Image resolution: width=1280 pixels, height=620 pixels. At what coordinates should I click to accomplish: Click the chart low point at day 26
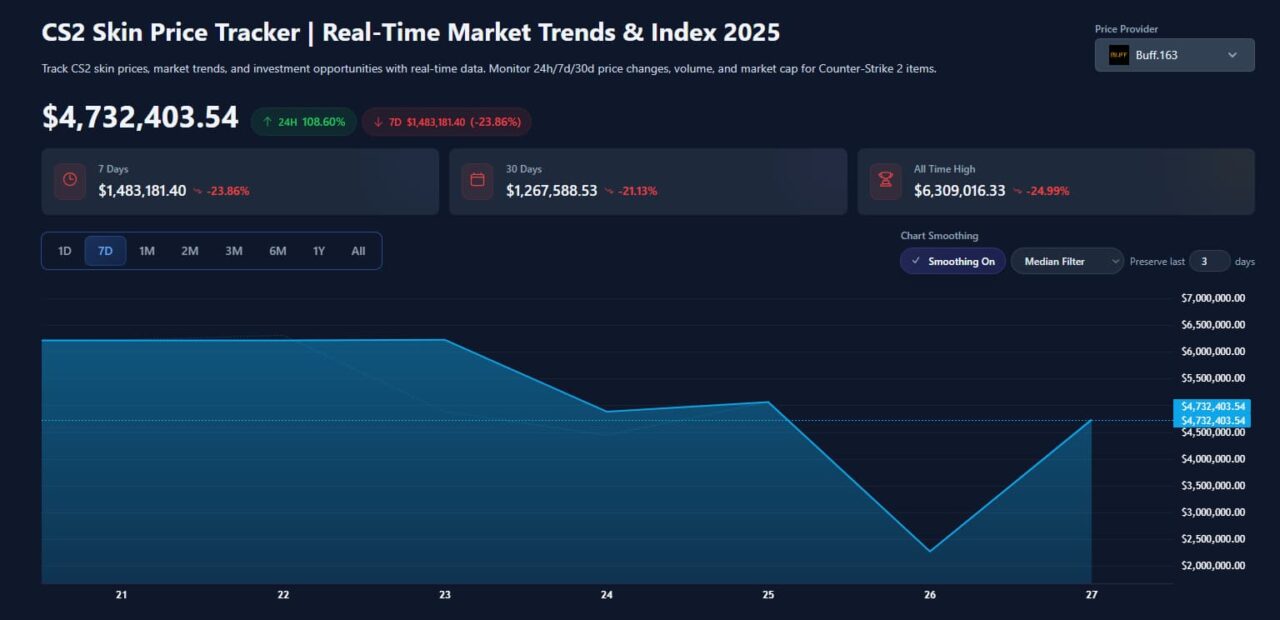[930, 551]
